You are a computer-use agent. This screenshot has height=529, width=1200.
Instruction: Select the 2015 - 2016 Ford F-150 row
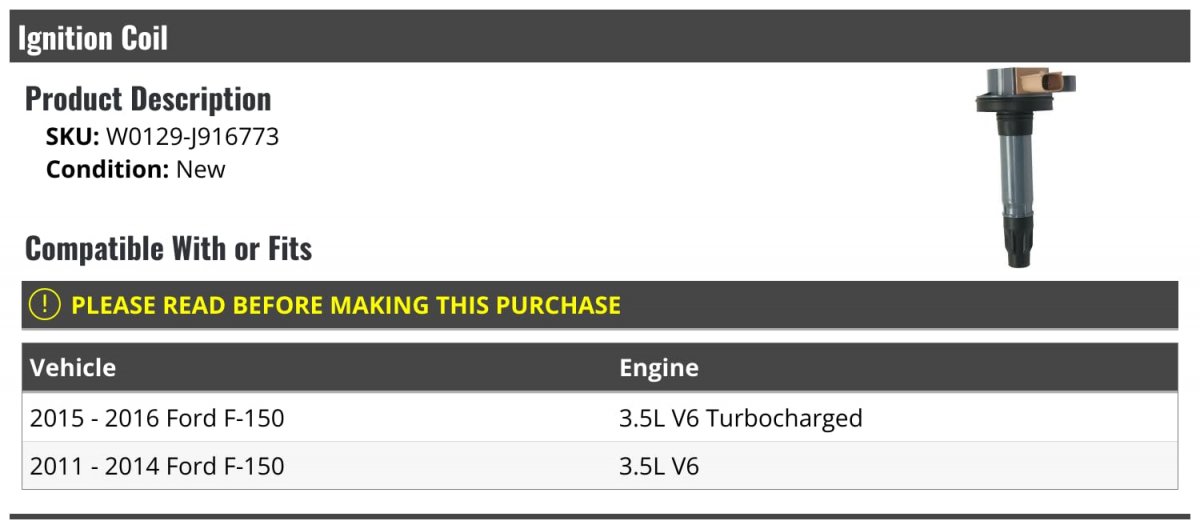[x=600, y=417]
